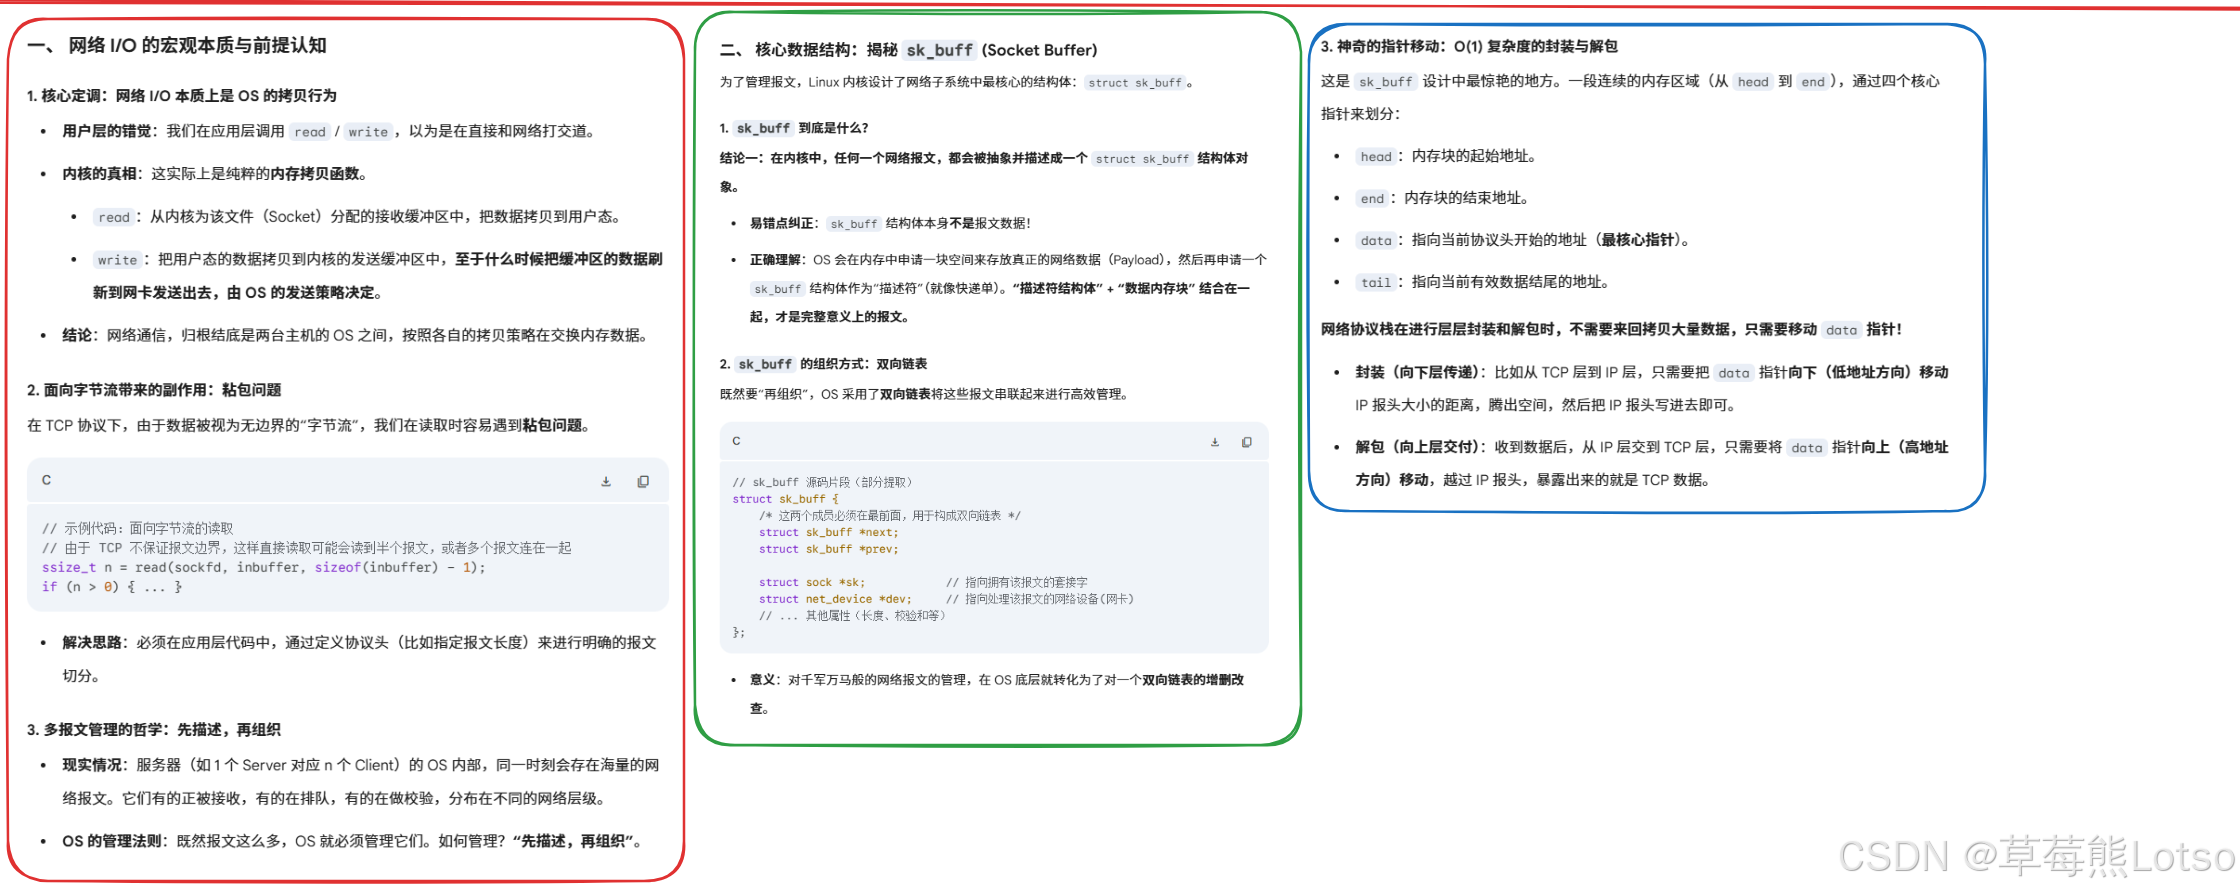Click heading '3. 神奇的指针移动：O(1) 复杂度的封装与解包'
This screenshot has height=892, width=2240.
coord(1469,46)
